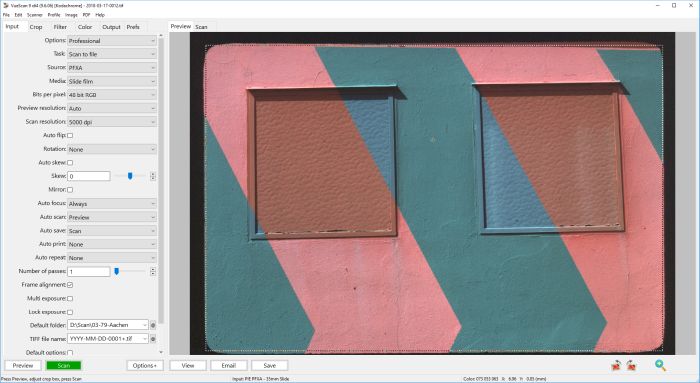The height and width of the screenshot is (383, 700).
Task: Open the Scan resolution dropdown
Action: 112,122
